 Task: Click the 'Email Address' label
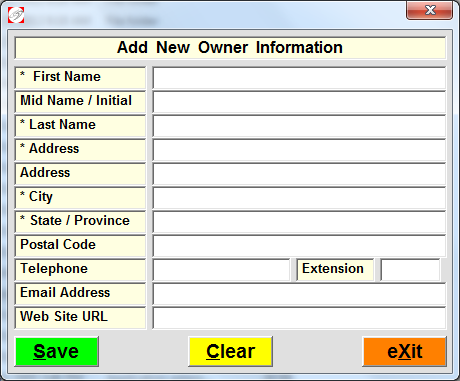(x=80, y=294)
